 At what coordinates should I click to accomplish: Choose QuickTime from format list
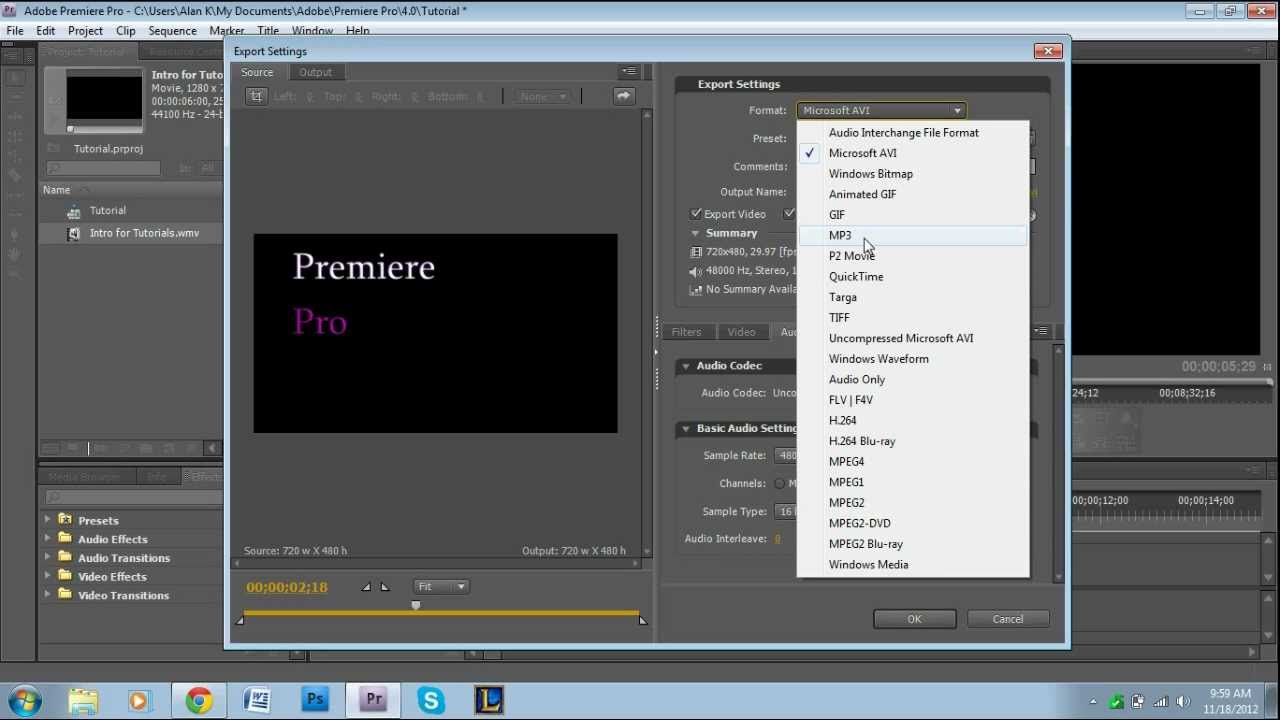pos(913,277)
